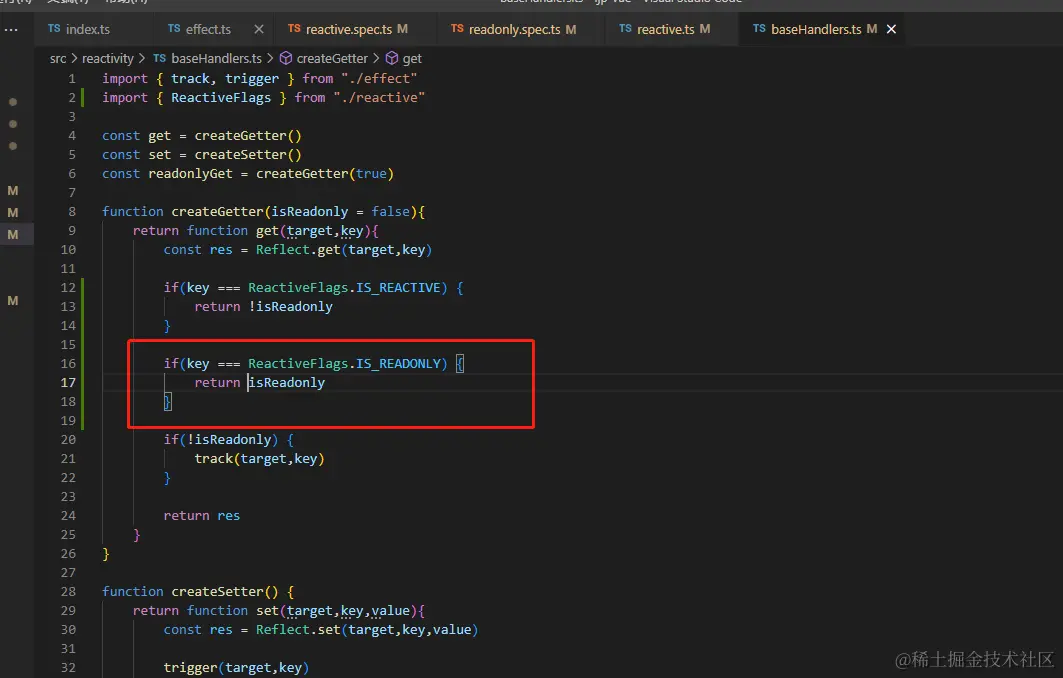1063x678 pixels.
Task: Click the src breadcrumb
Action: click(58, 59)
